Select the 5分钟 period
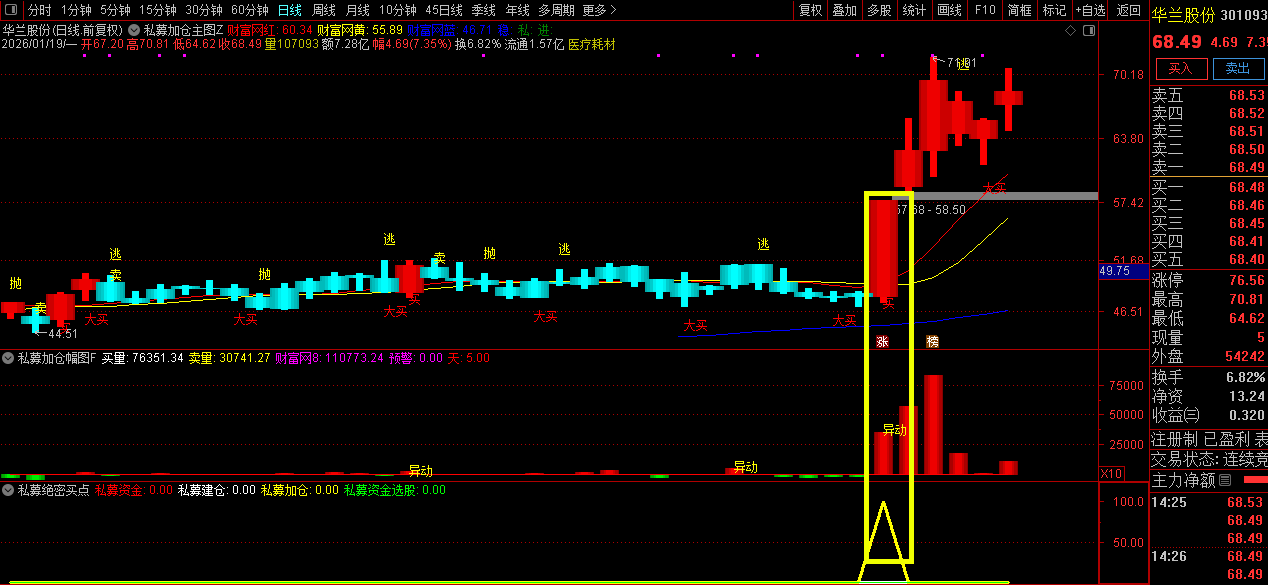 [115, 10]
